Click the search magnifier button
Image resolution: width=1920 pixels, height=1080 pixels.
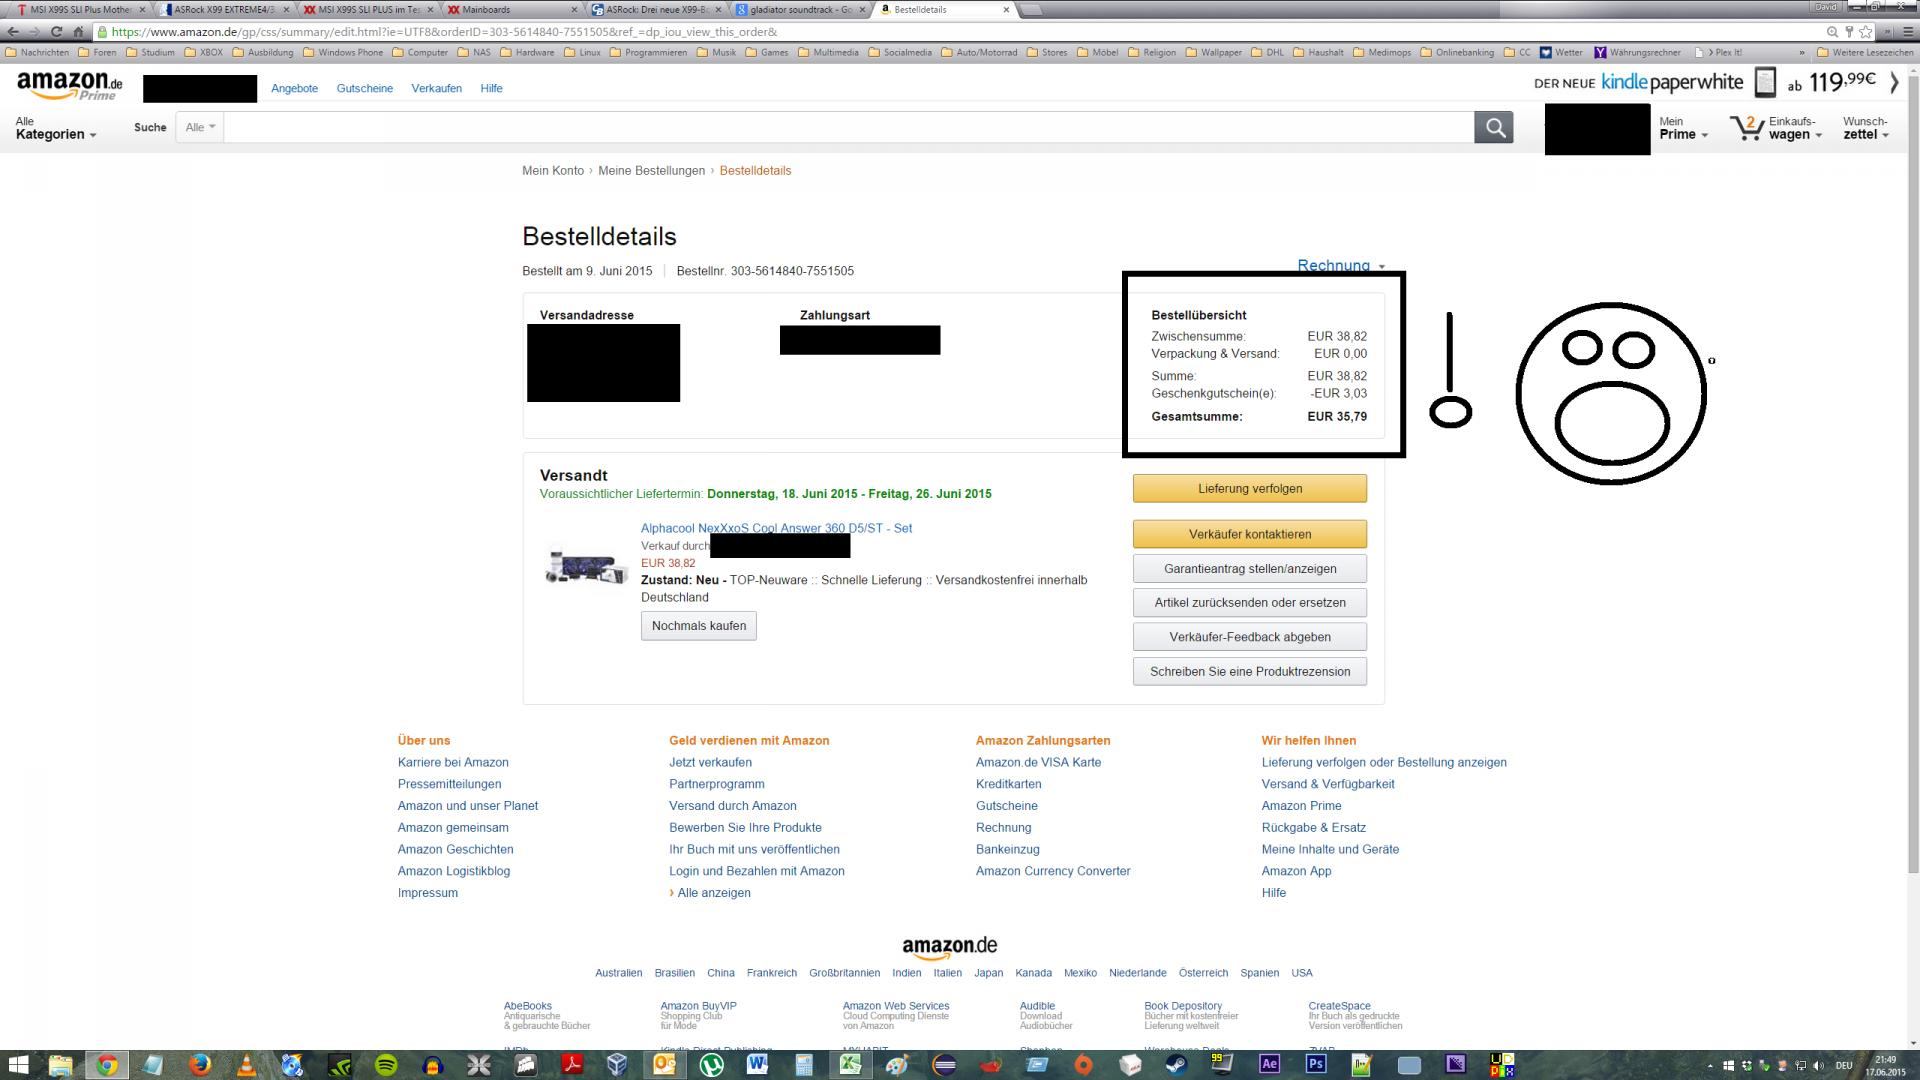pos(1493,127)
